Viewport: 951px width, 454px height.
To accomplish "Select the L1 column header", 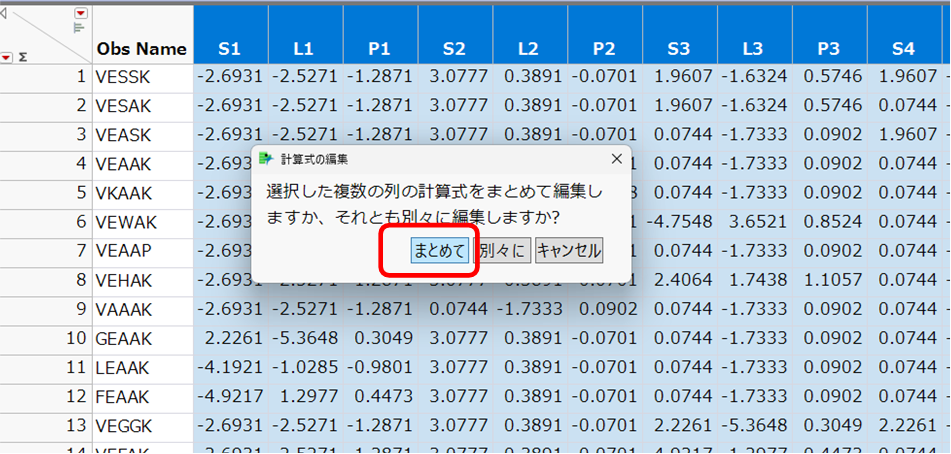I will [x=305, y=35].
